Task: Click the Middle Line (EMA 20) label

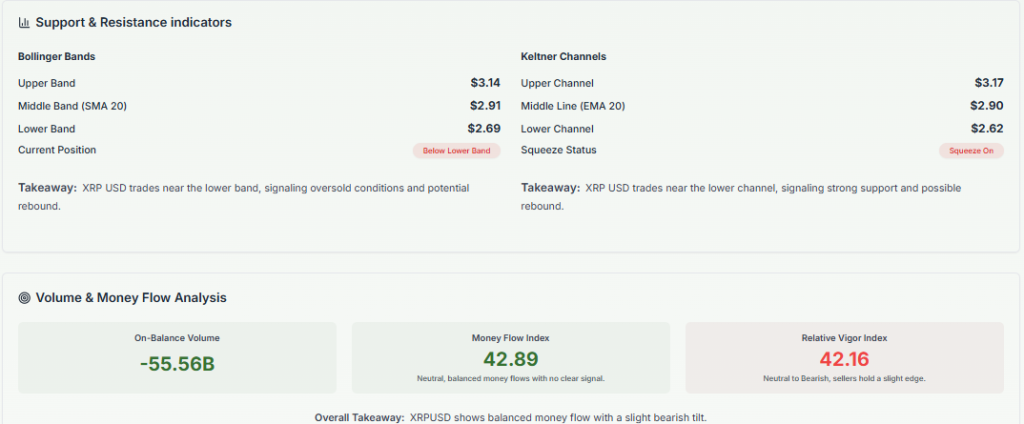Action: pos(575,106)
